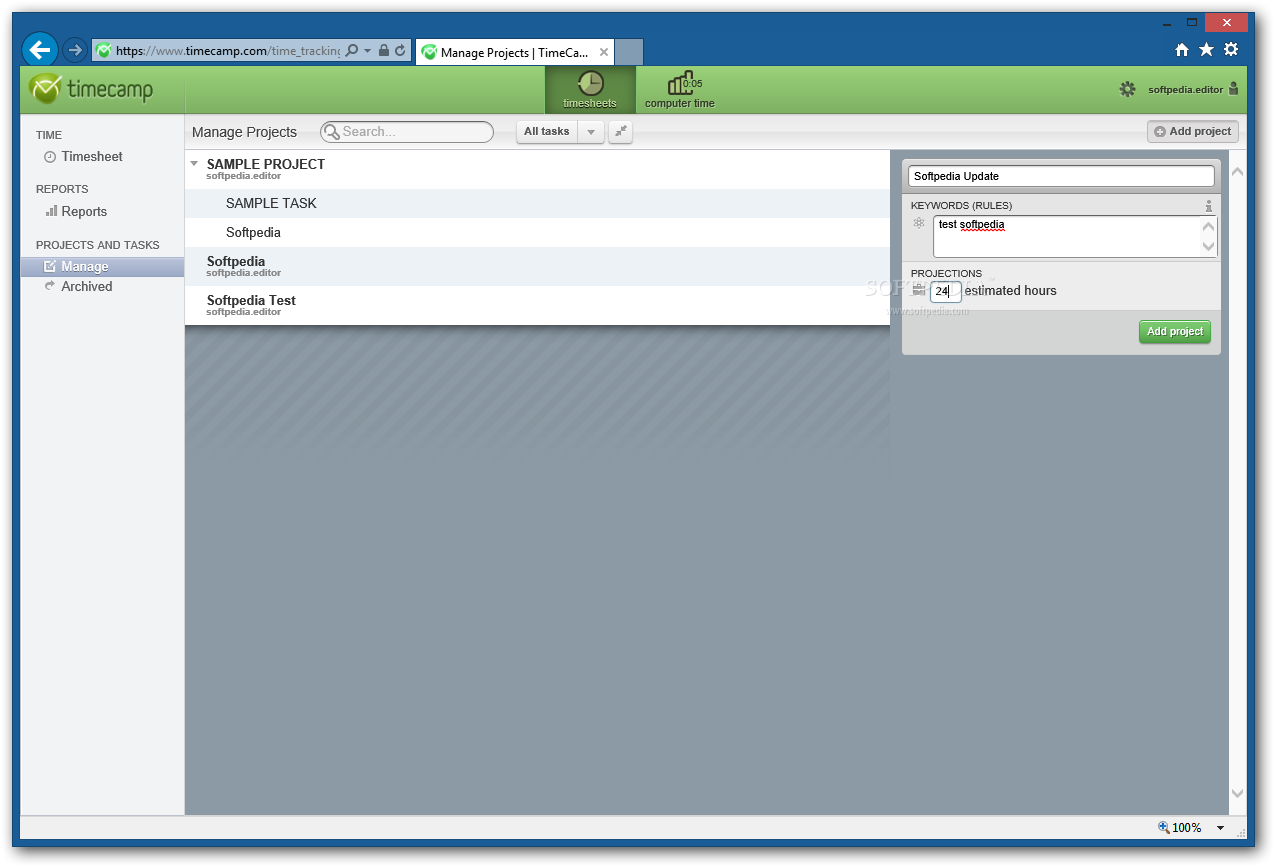Click the user profile person icon
The image size is (1275, 867).
click(1233, 89)
